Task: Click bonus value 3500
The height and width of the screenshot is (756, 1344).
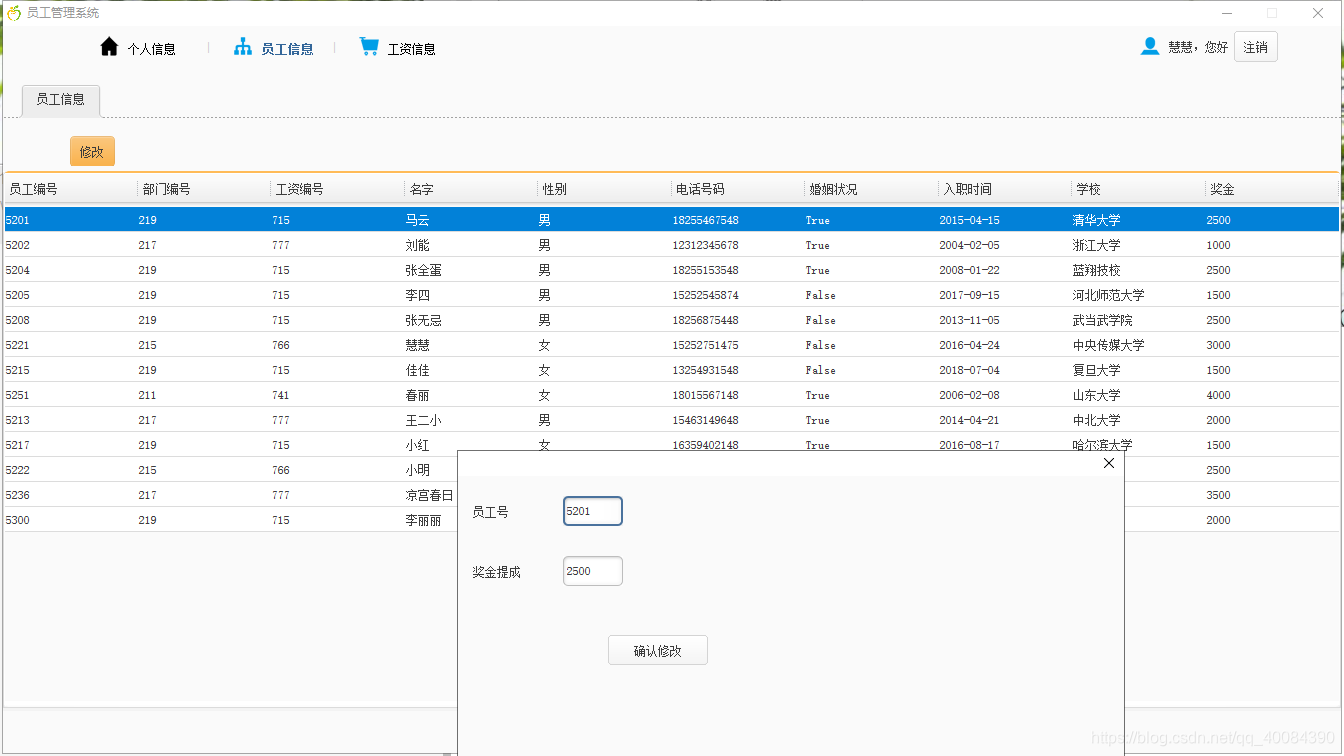Action: [1218, 495]
